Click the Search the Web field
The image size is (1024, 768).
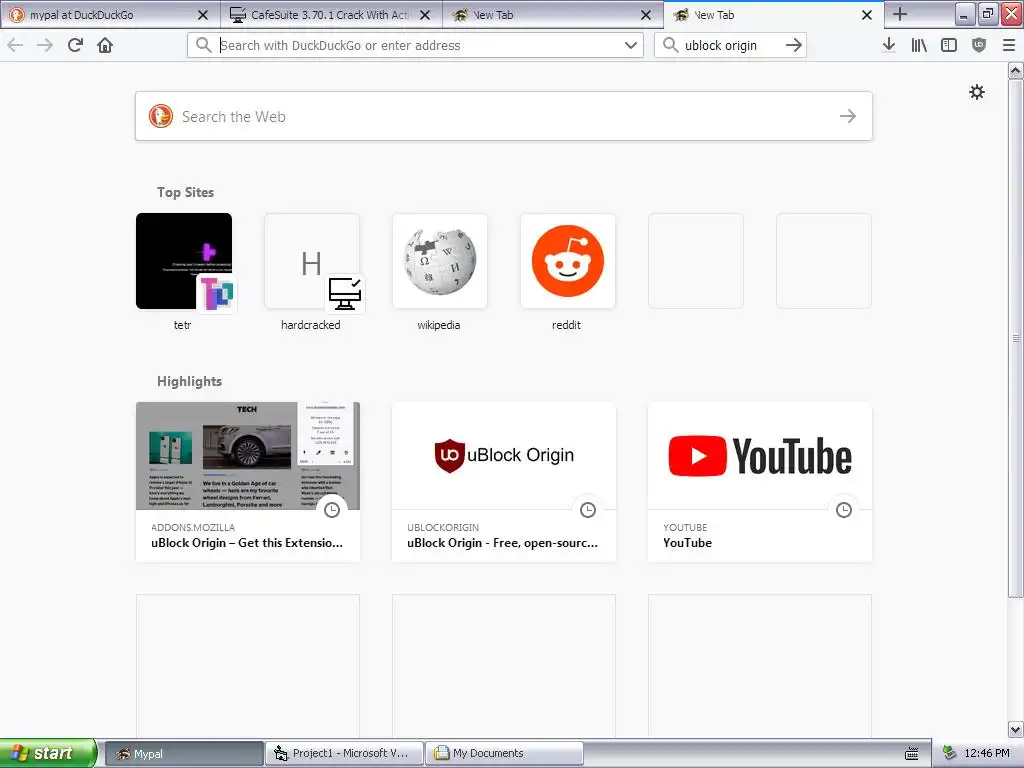tap(504, 116)
